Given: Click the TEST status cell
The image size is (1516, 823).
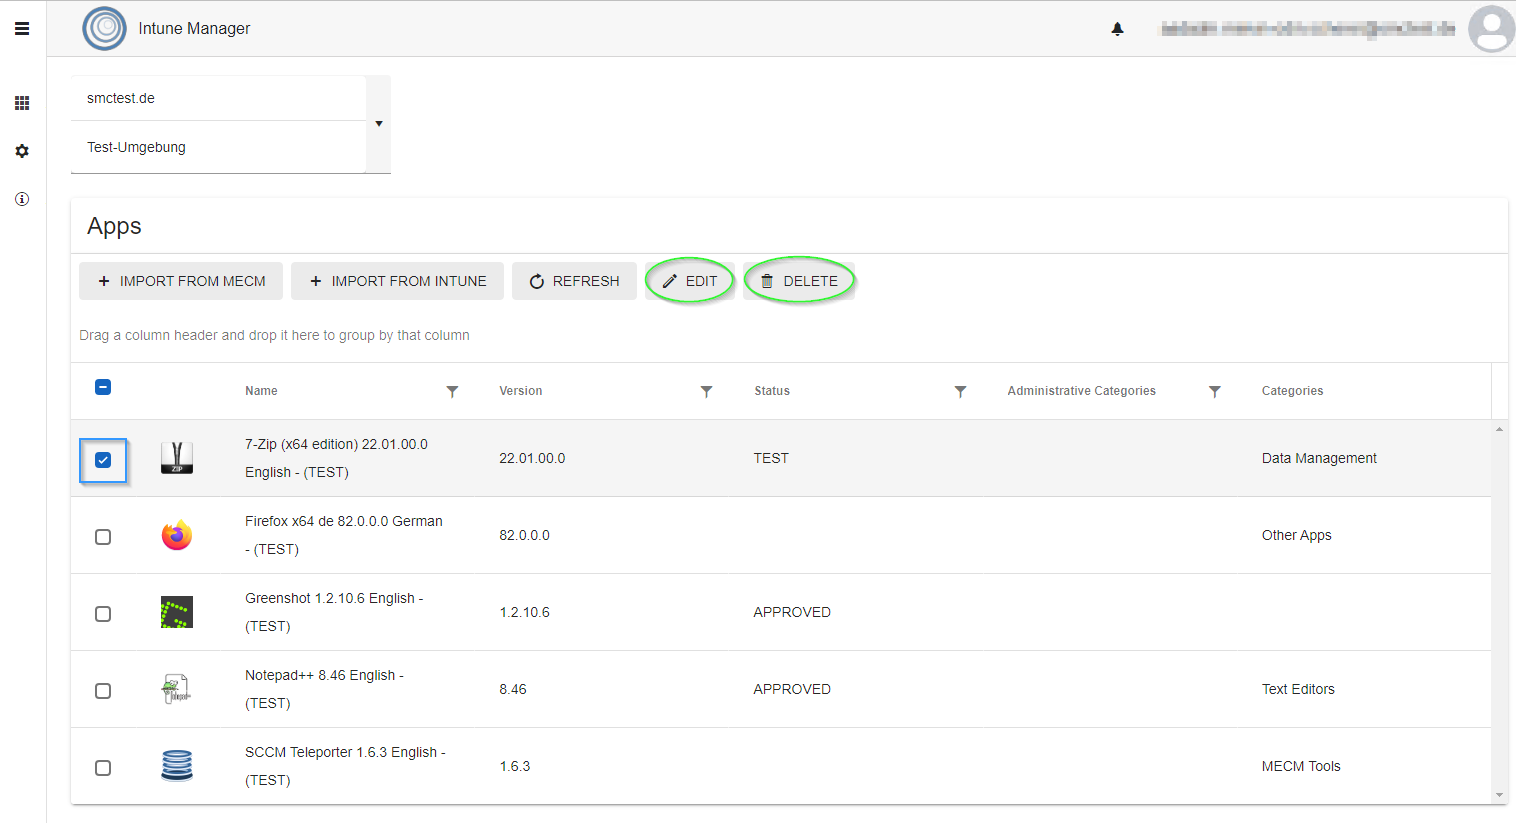Looking at the screenshot, I should click(771, 458).
